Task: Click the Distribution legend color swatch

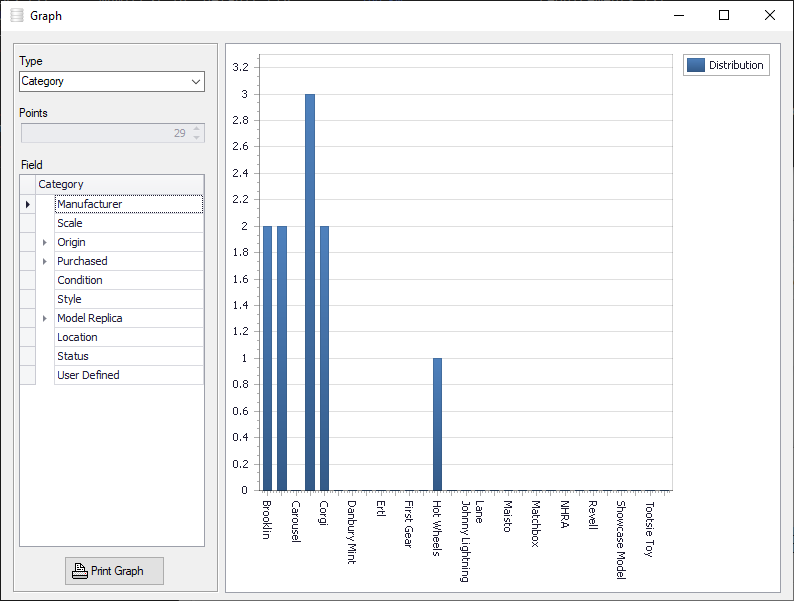Action: pyautogui.click(x=696, y=65)
